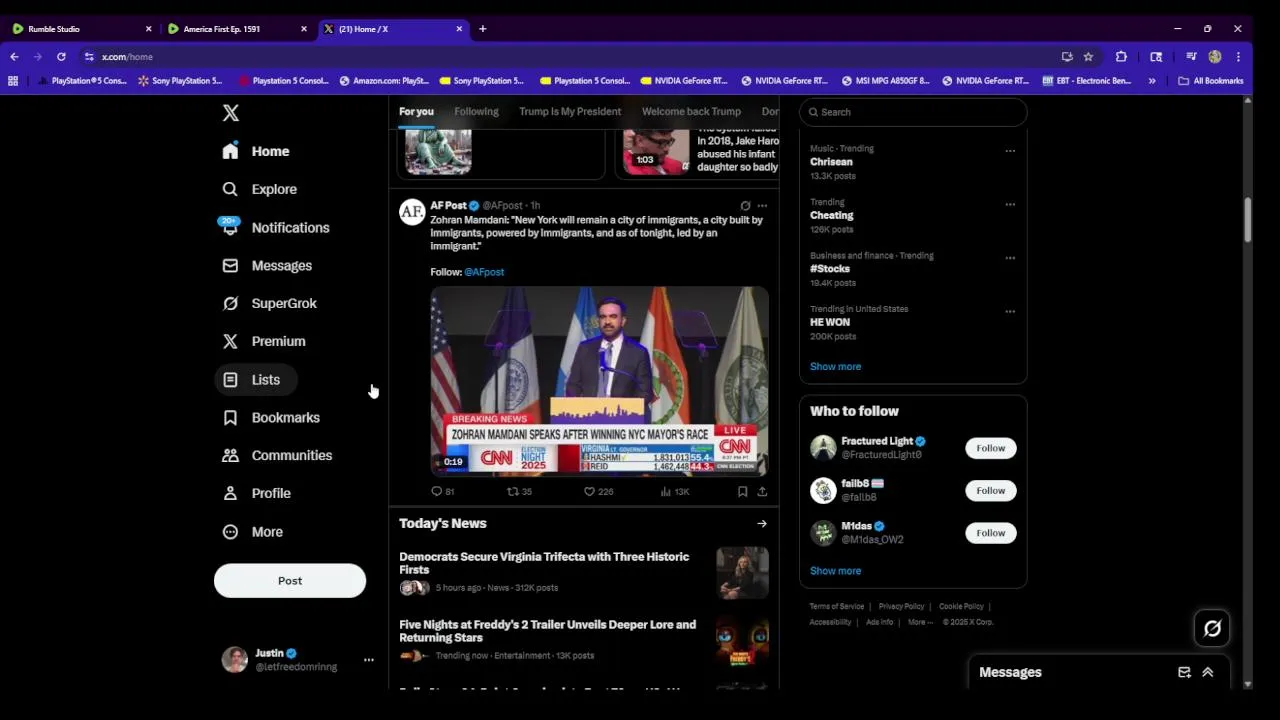Image resolution: width=1280 pixels, height=720 pixels.
Task: Expand the Messages drawer
Action: [x=1207, y=672]
